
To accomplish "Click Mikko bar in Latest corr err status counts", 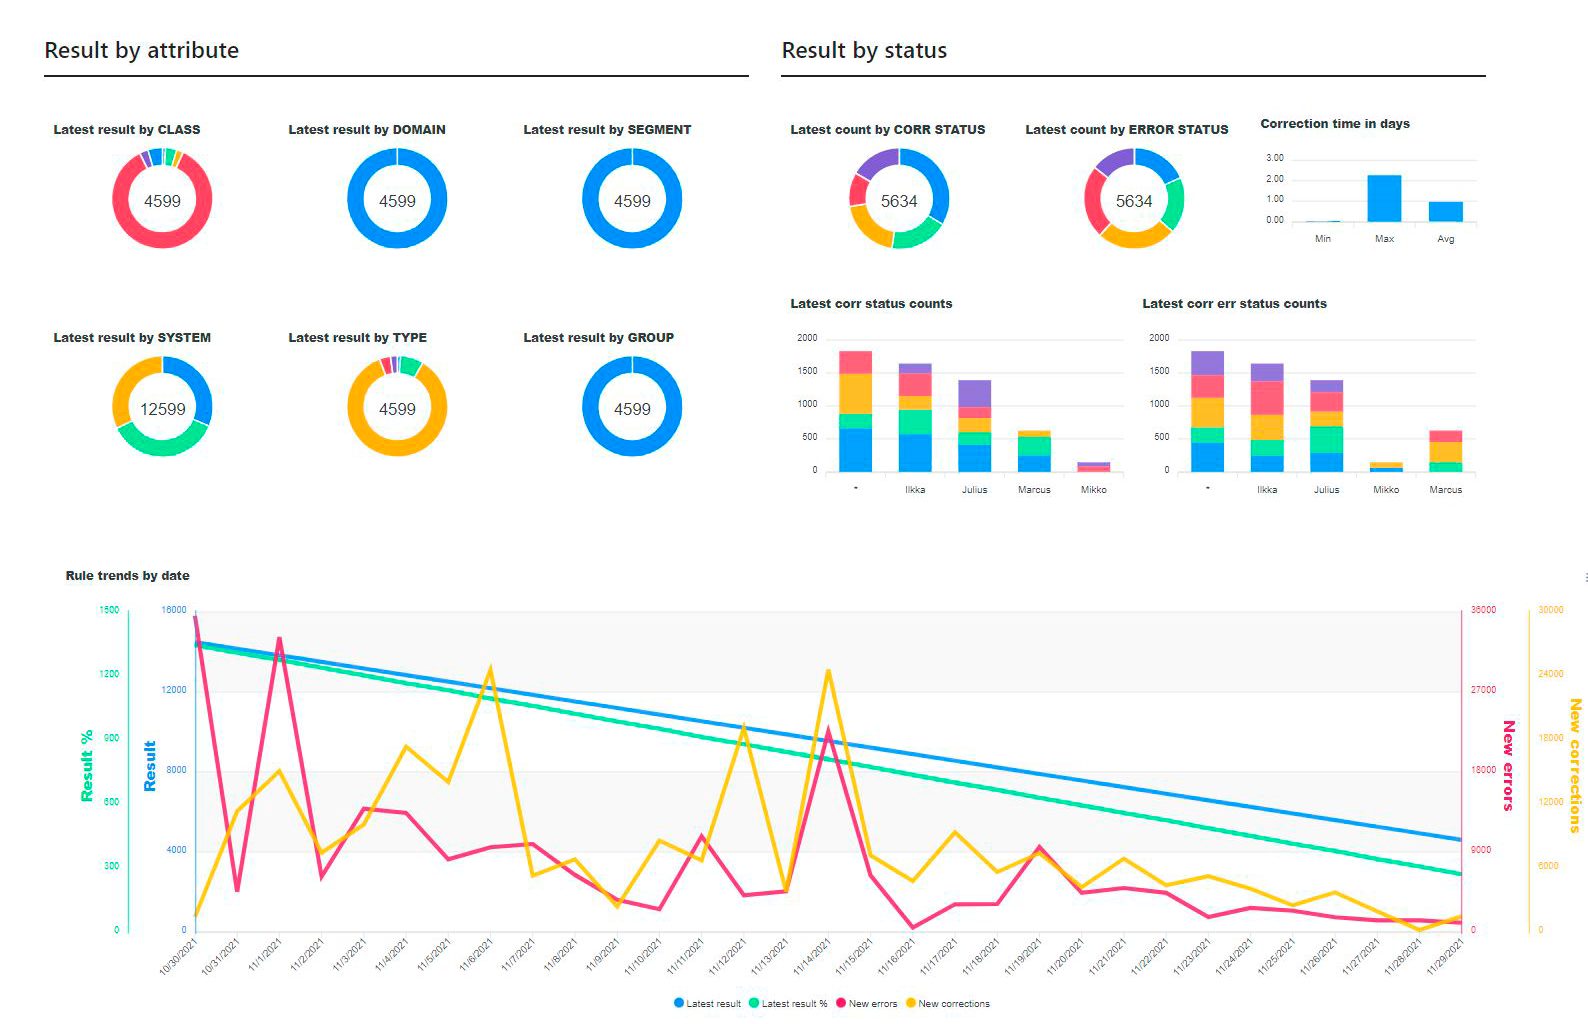I will click(x=1386, y=467).
